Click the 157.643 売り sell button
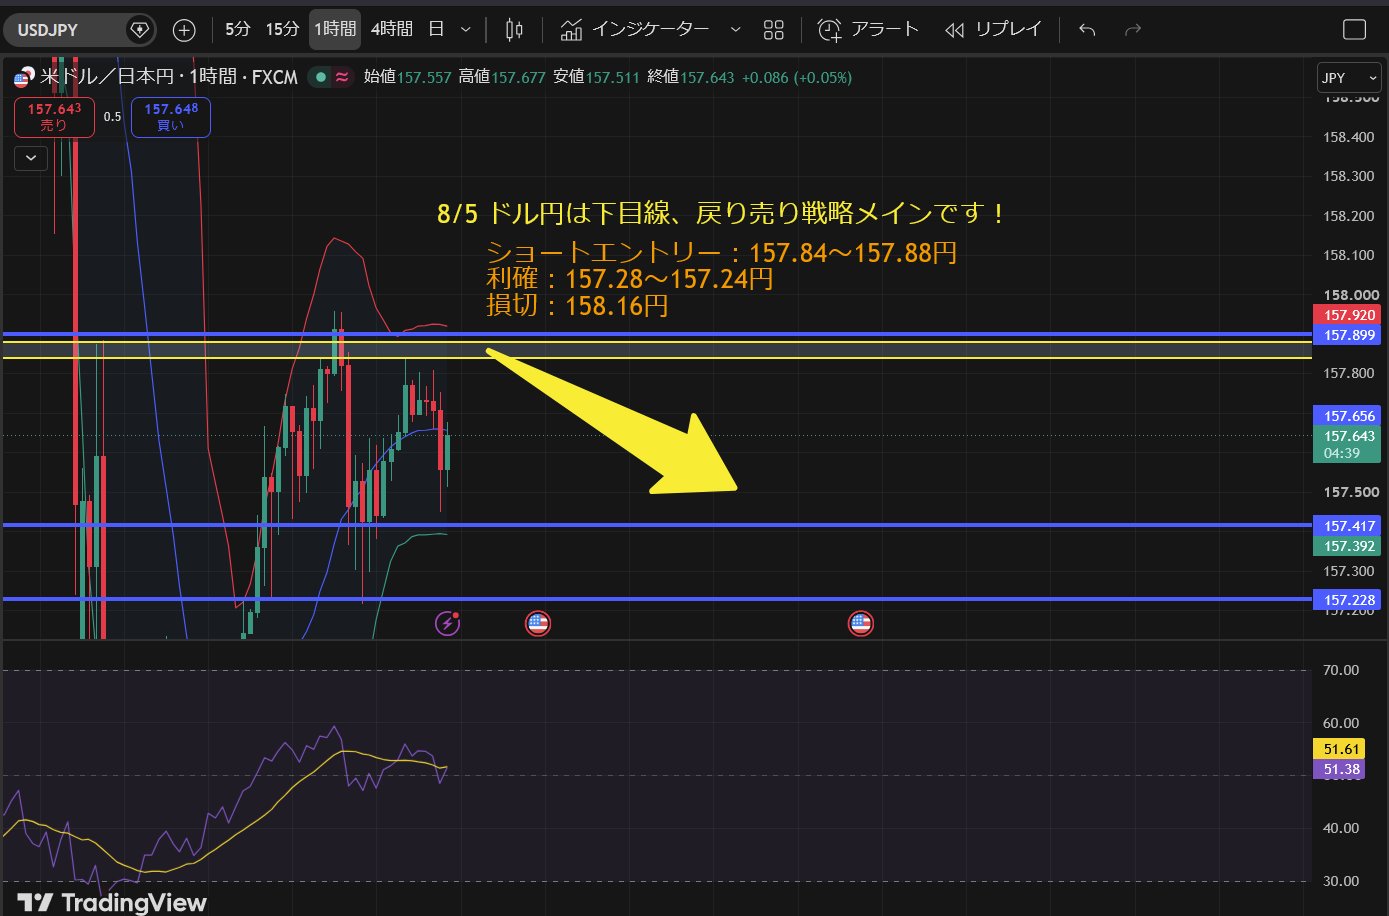 click(x=54, y=116)
